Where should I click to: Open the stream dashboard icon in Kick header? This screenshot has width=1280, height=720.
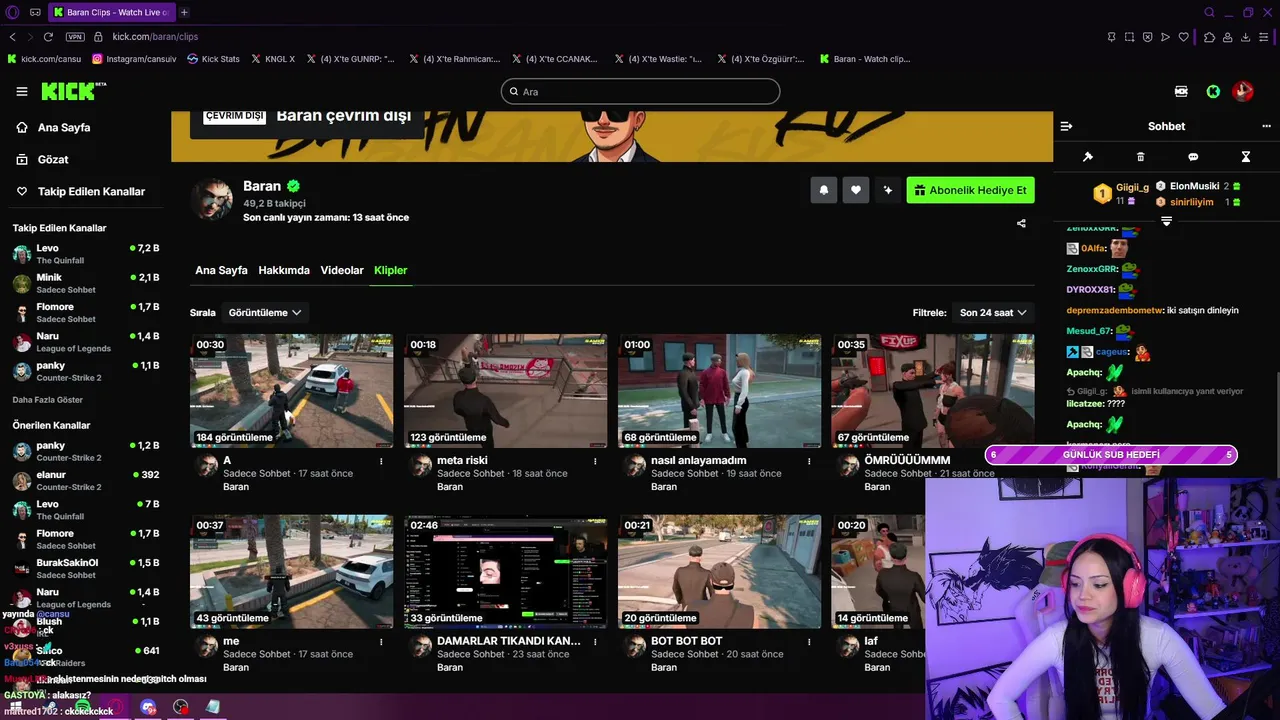[1181, 91]
